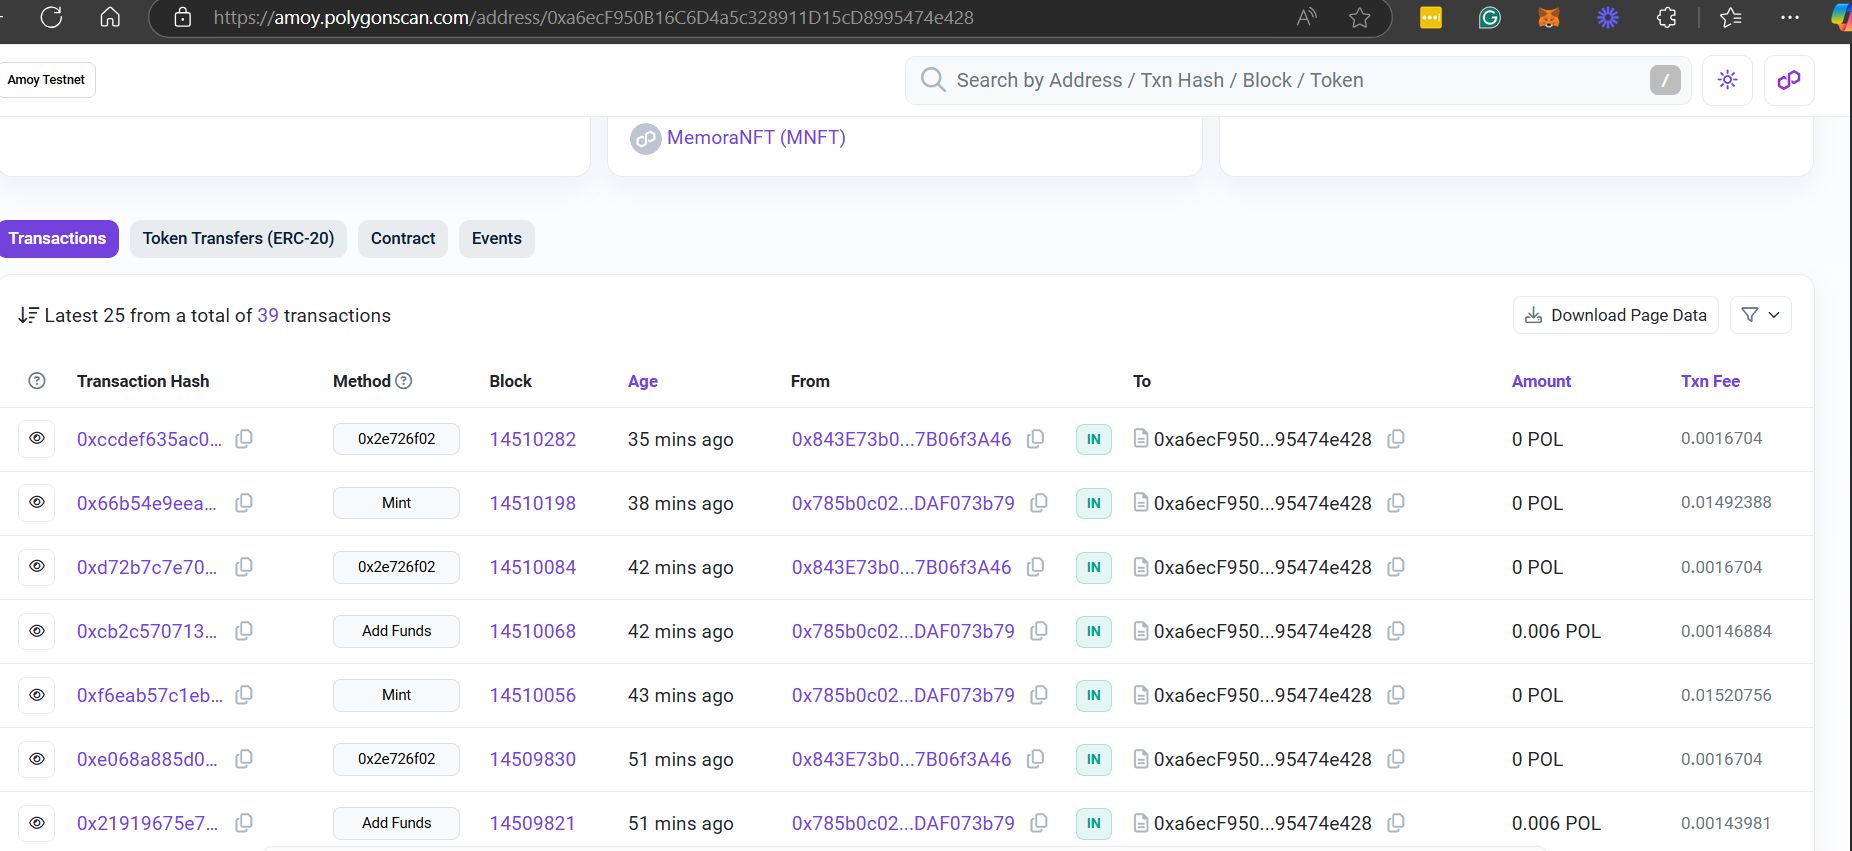Click the 39 total transactions link
1852x851 pixels.
(x=268, y=316)
